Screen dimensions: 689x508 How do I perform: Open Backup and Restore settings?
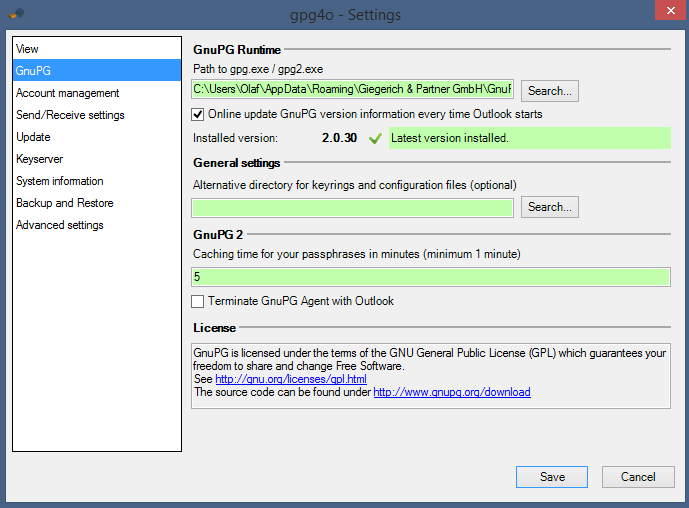pyautogui.click(x=97, y=203)
